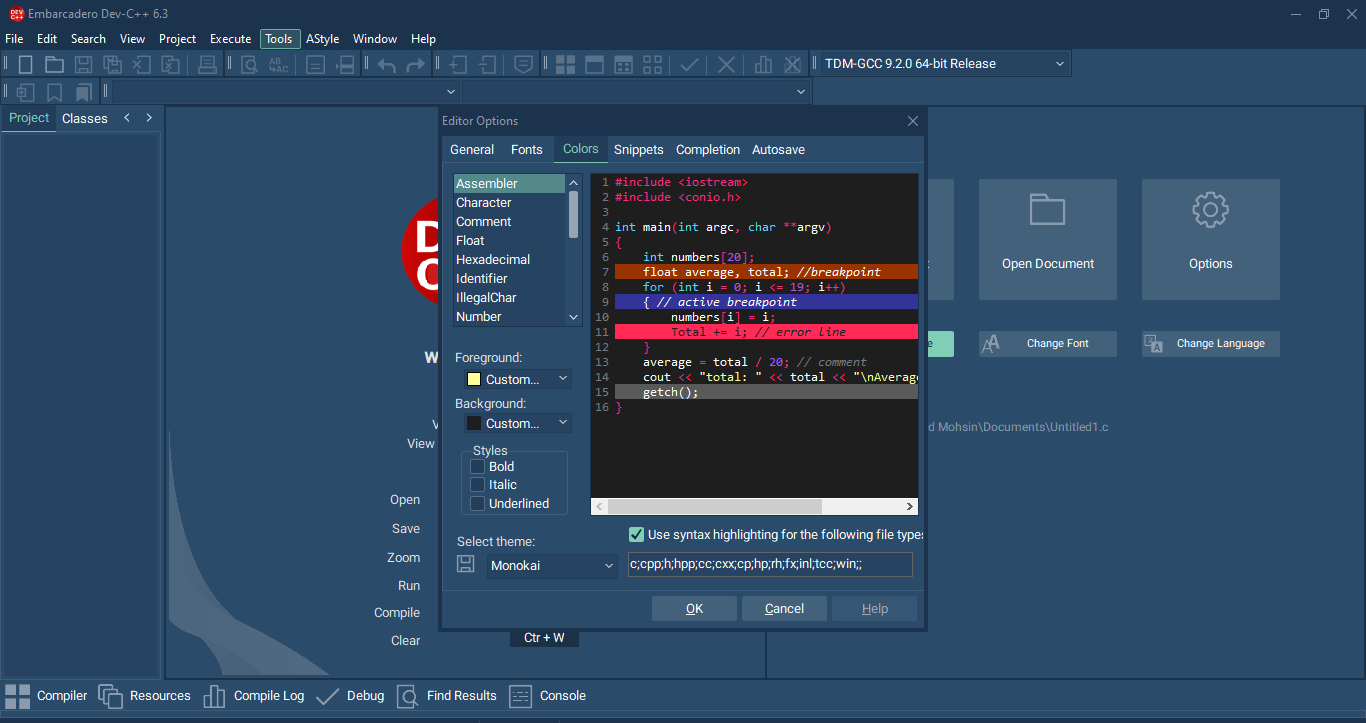Click the Run window toolbar icon
Image resolution: width=1366 pixels, height=723 pixels.
tap(594, 64)
